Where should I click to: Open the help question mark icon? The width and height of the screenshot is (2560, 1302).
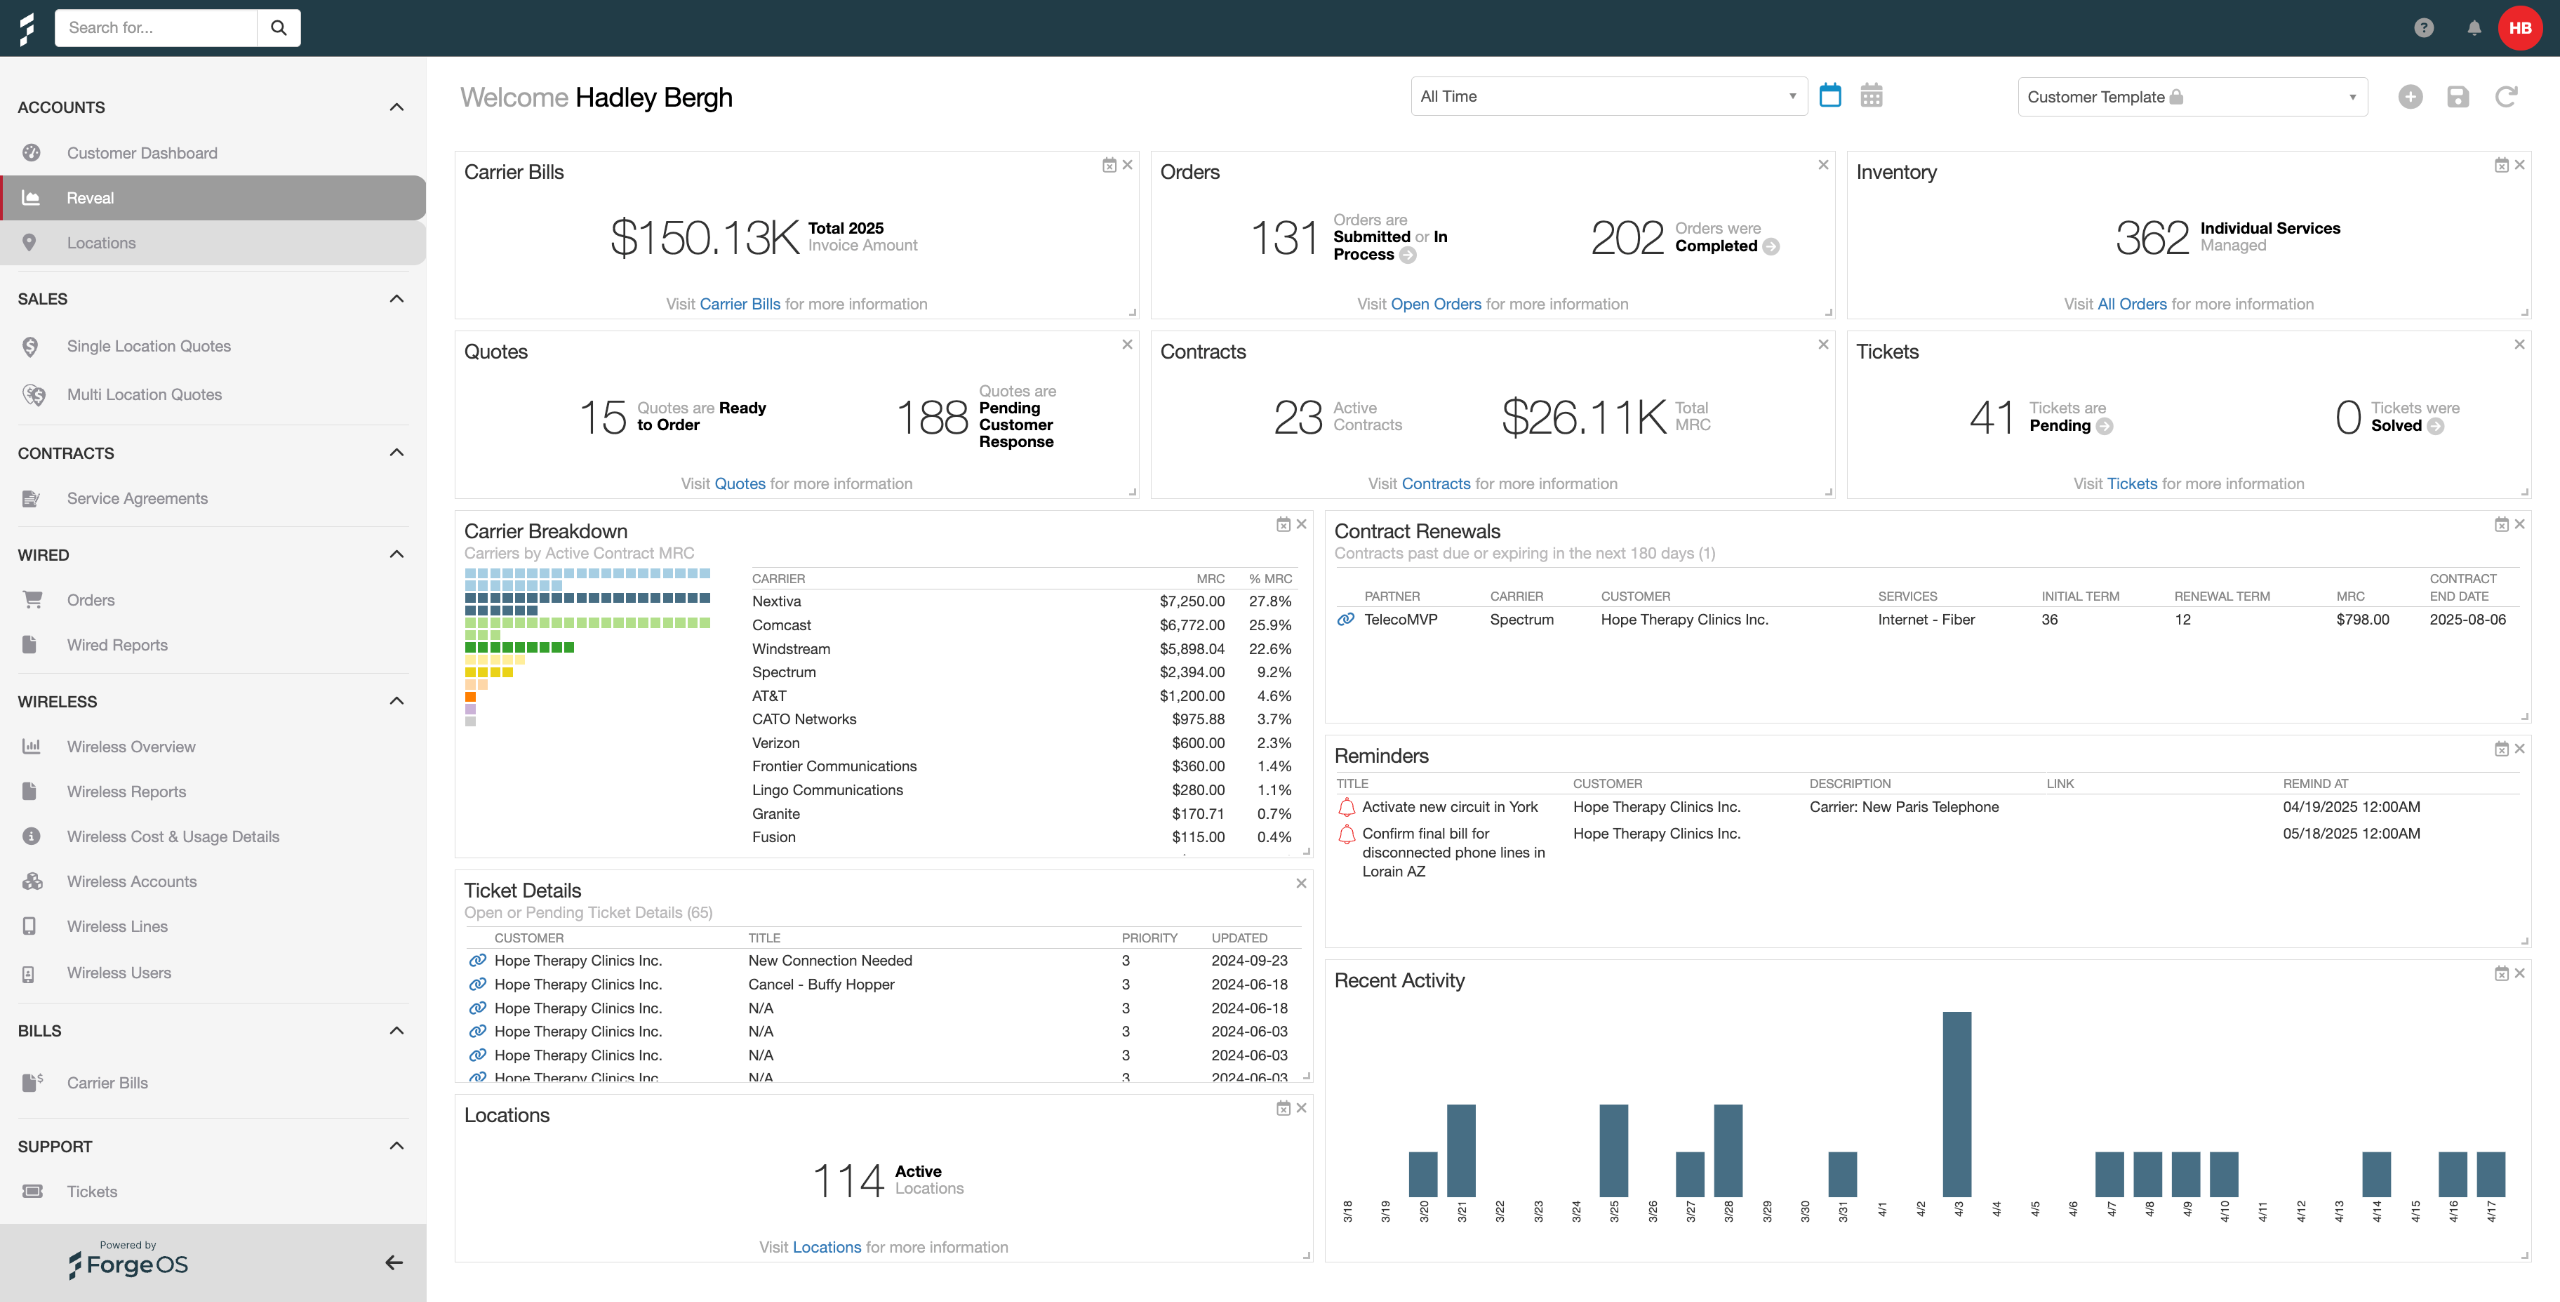2423,28
